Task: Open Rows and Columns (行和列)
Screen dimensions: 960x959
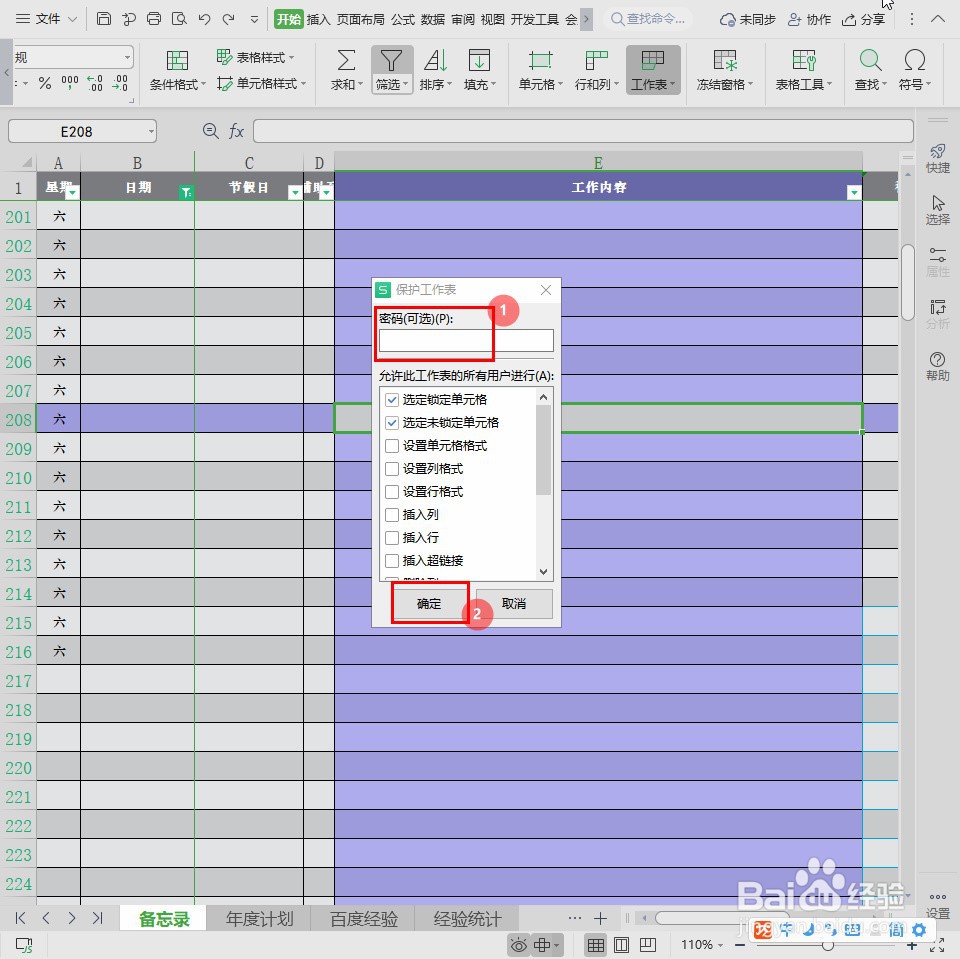Action: (596, 71)
